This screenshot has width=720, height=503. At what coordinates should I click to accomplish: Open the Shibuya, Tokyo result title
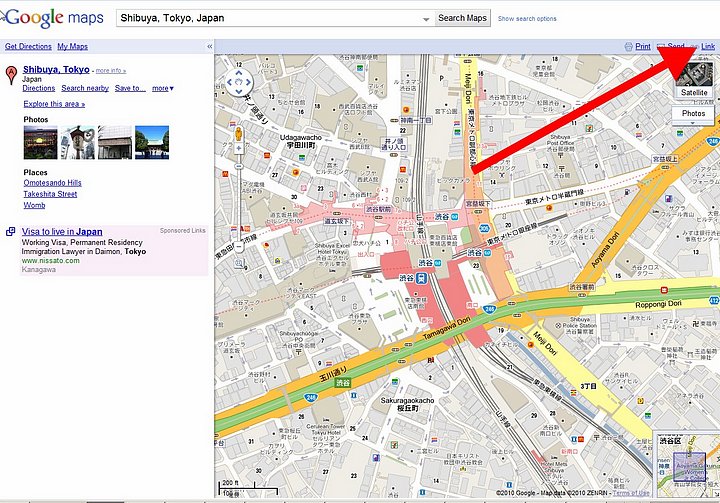click(56, 69)
